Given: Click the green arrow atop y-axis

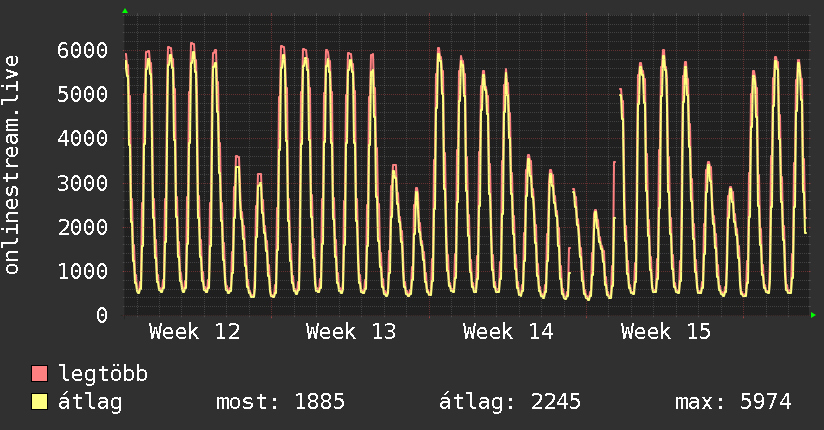Looking at the screenshot, I should click(125, 11).
